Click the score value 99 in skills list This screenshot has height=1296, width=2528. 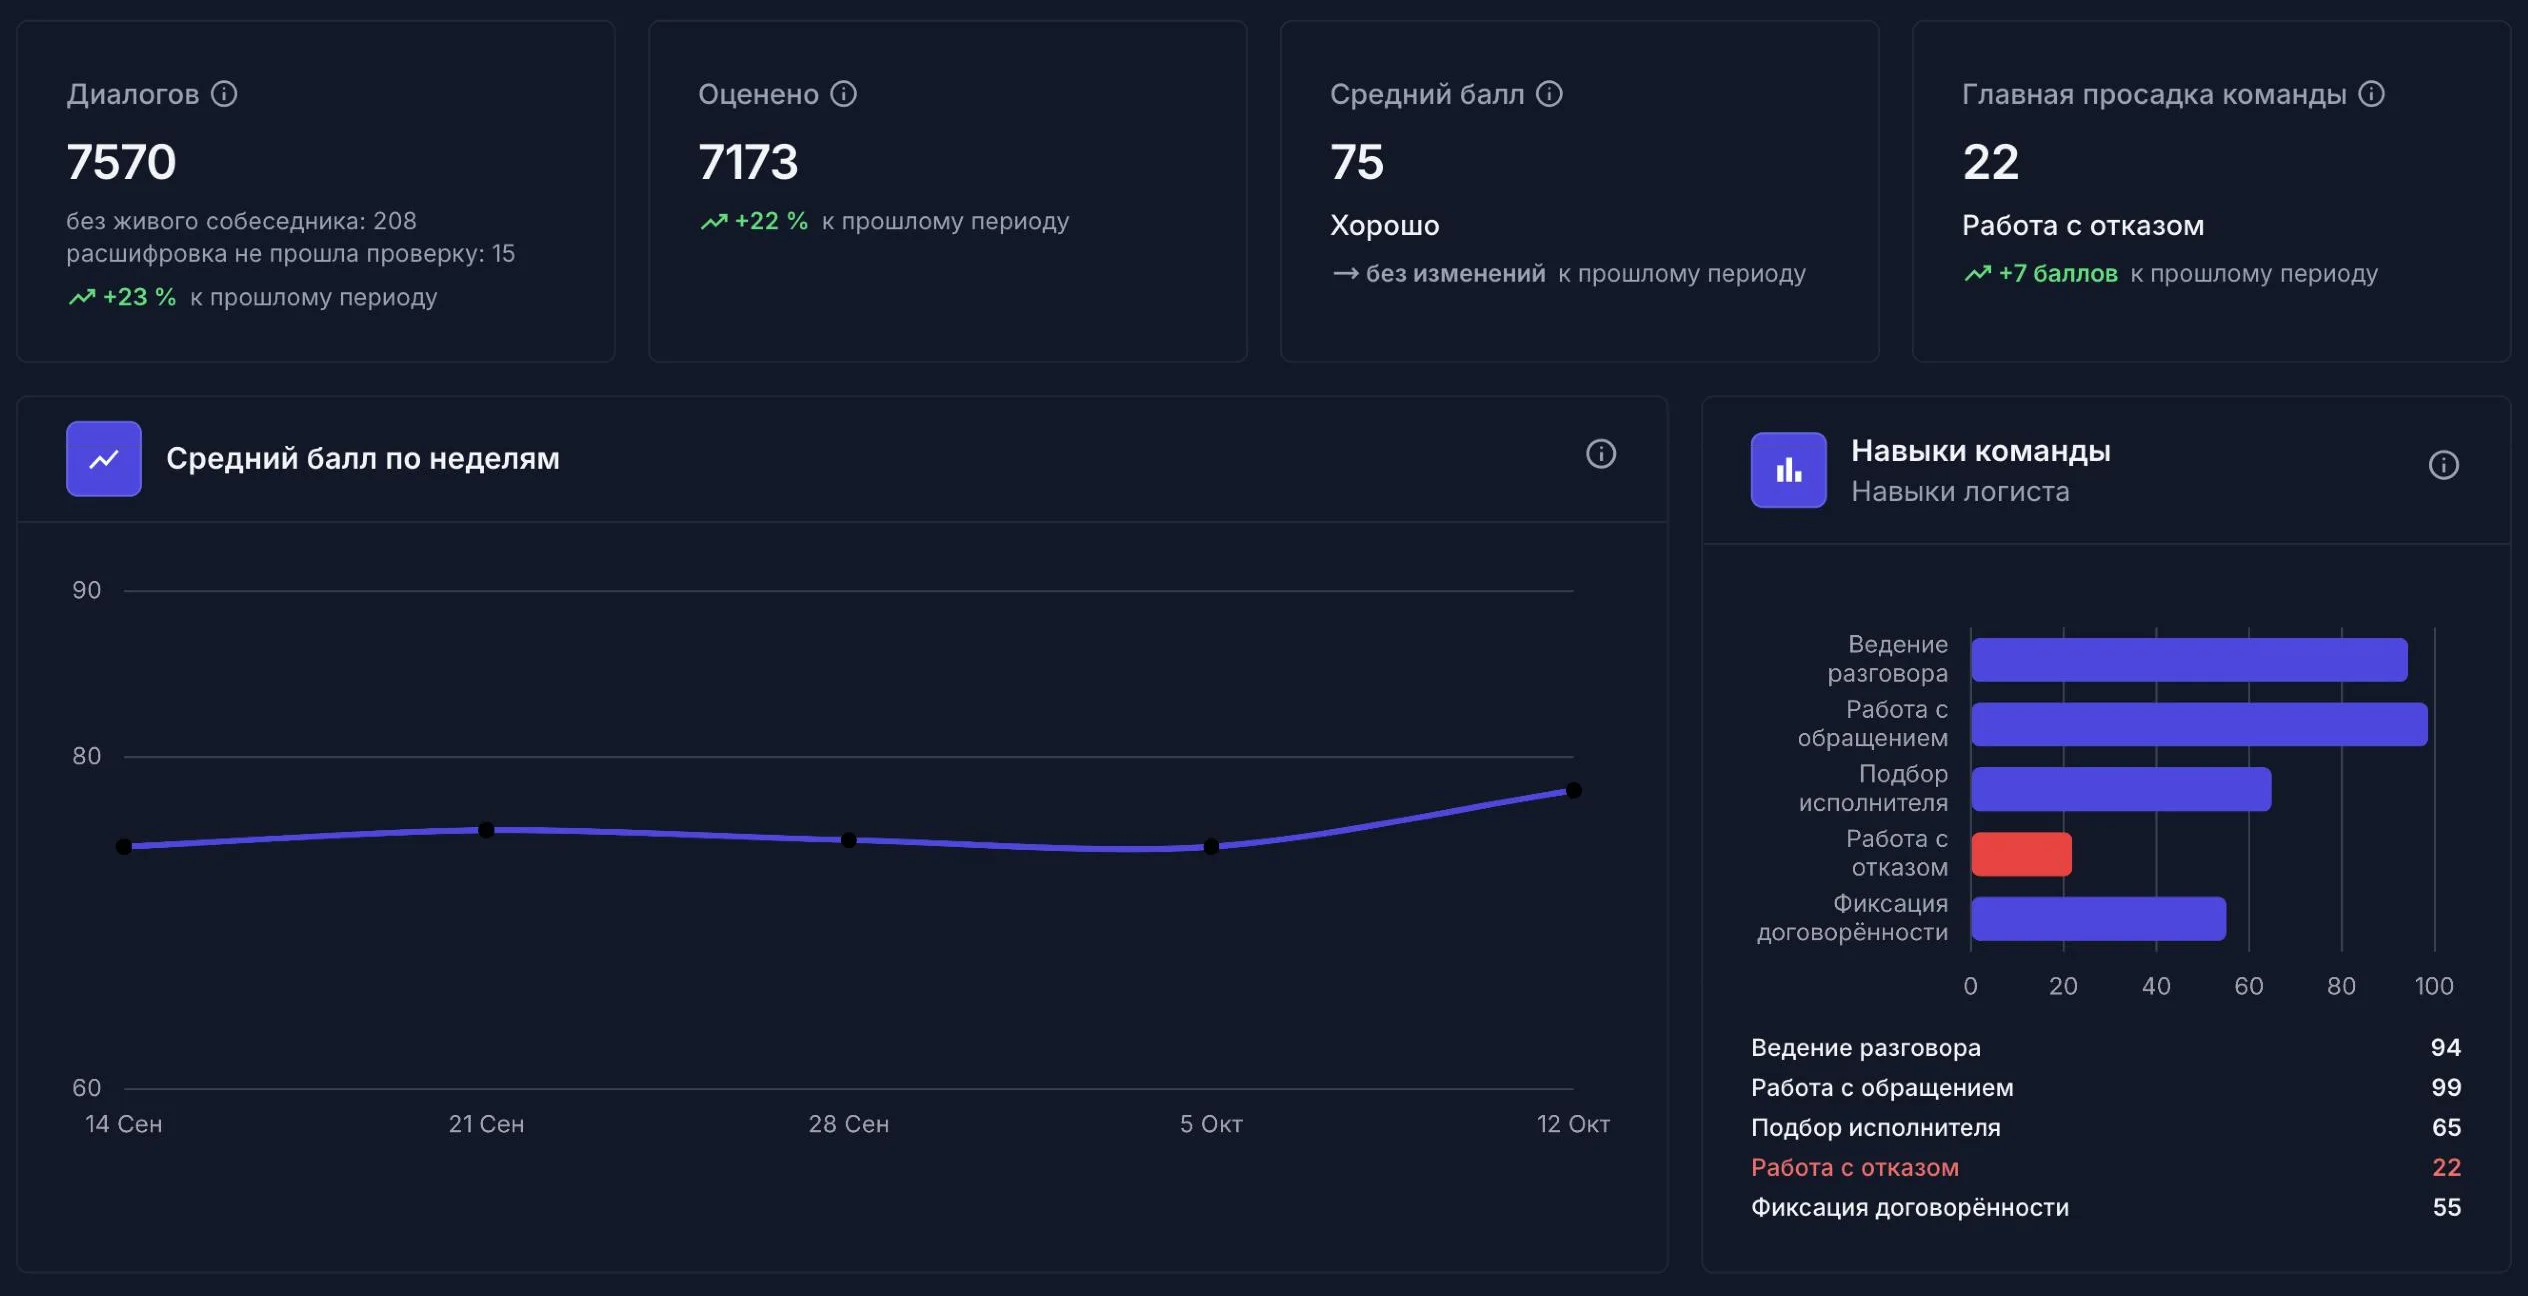pyautogui.click(x=2446, y=1088)
